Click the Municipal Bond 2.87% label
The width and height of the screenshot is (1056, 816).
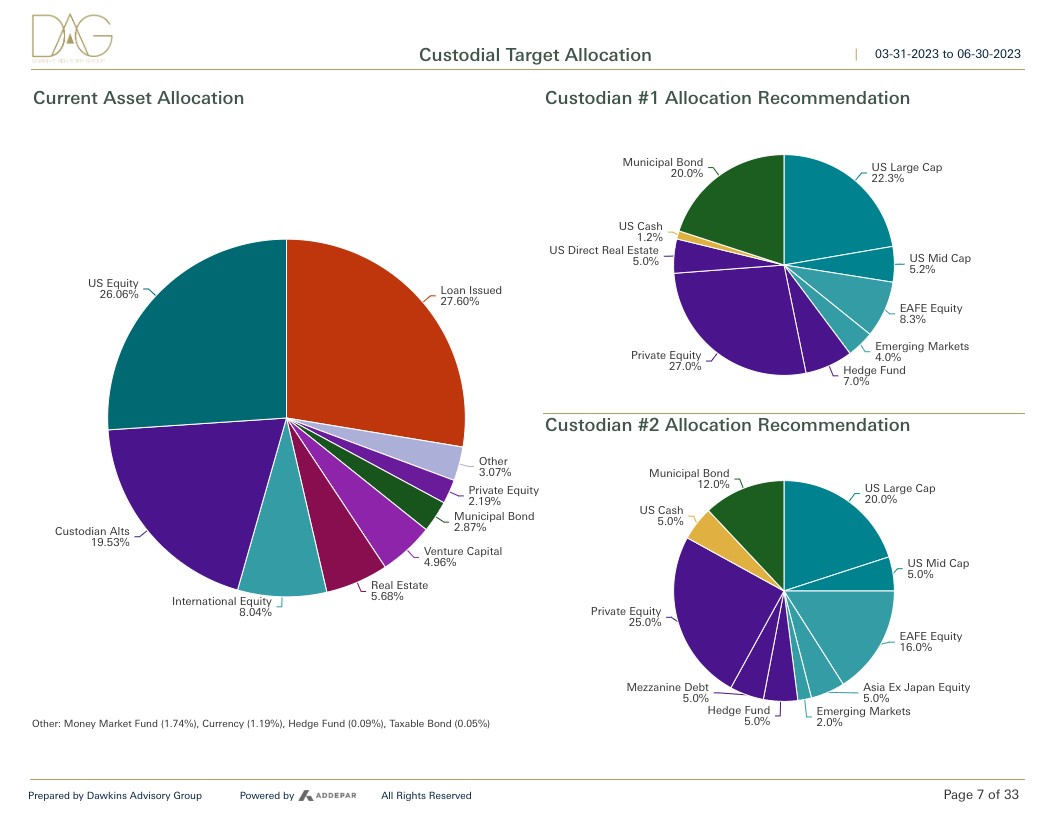[494, 521]
